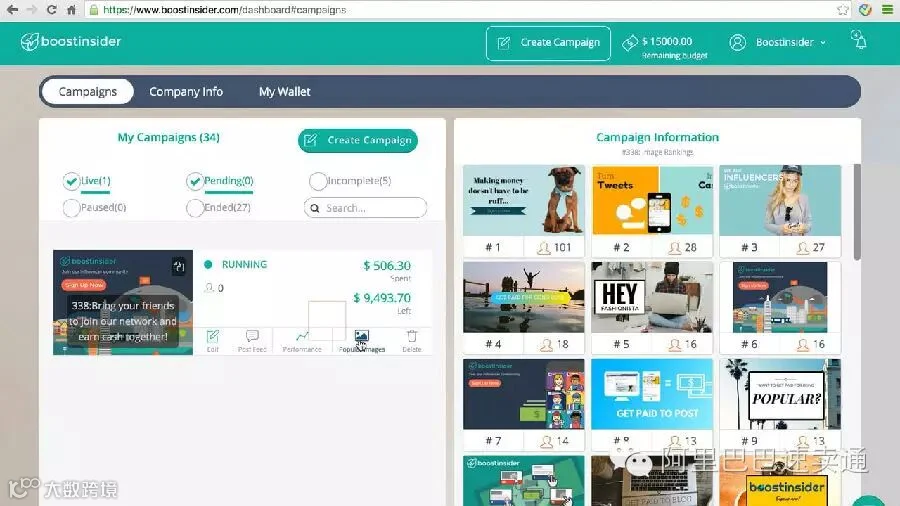Click the RUNNING status label
900x506 pixels.
245,264
